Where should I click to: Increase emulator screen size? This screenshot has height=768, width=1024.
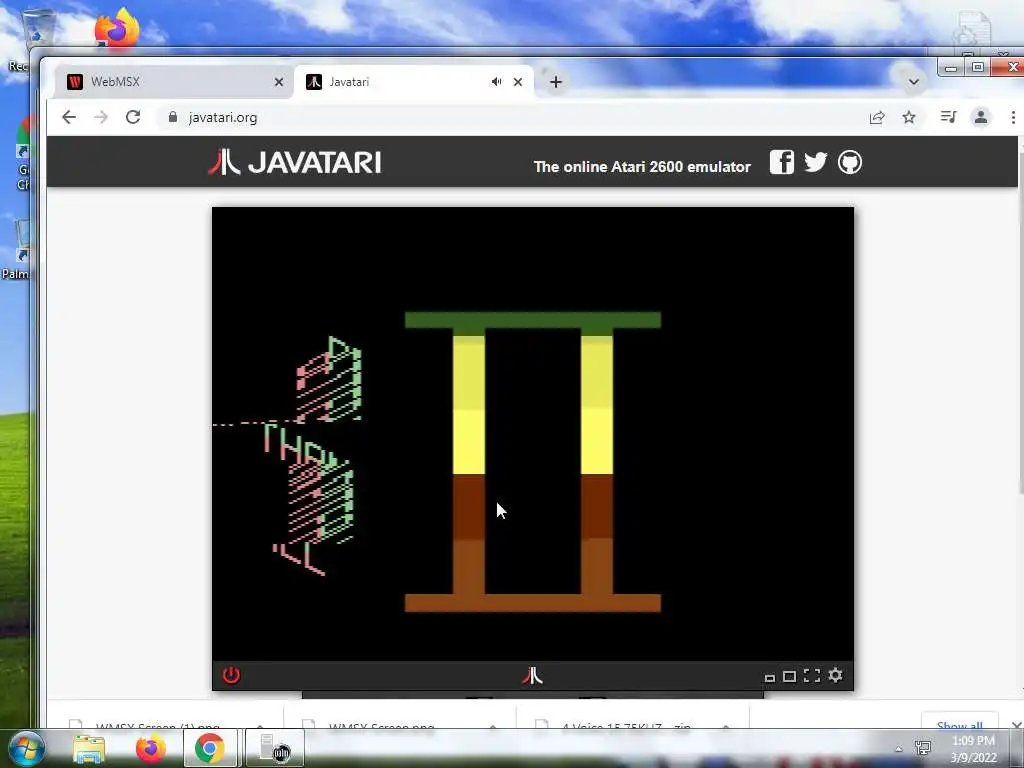point(790,676)
